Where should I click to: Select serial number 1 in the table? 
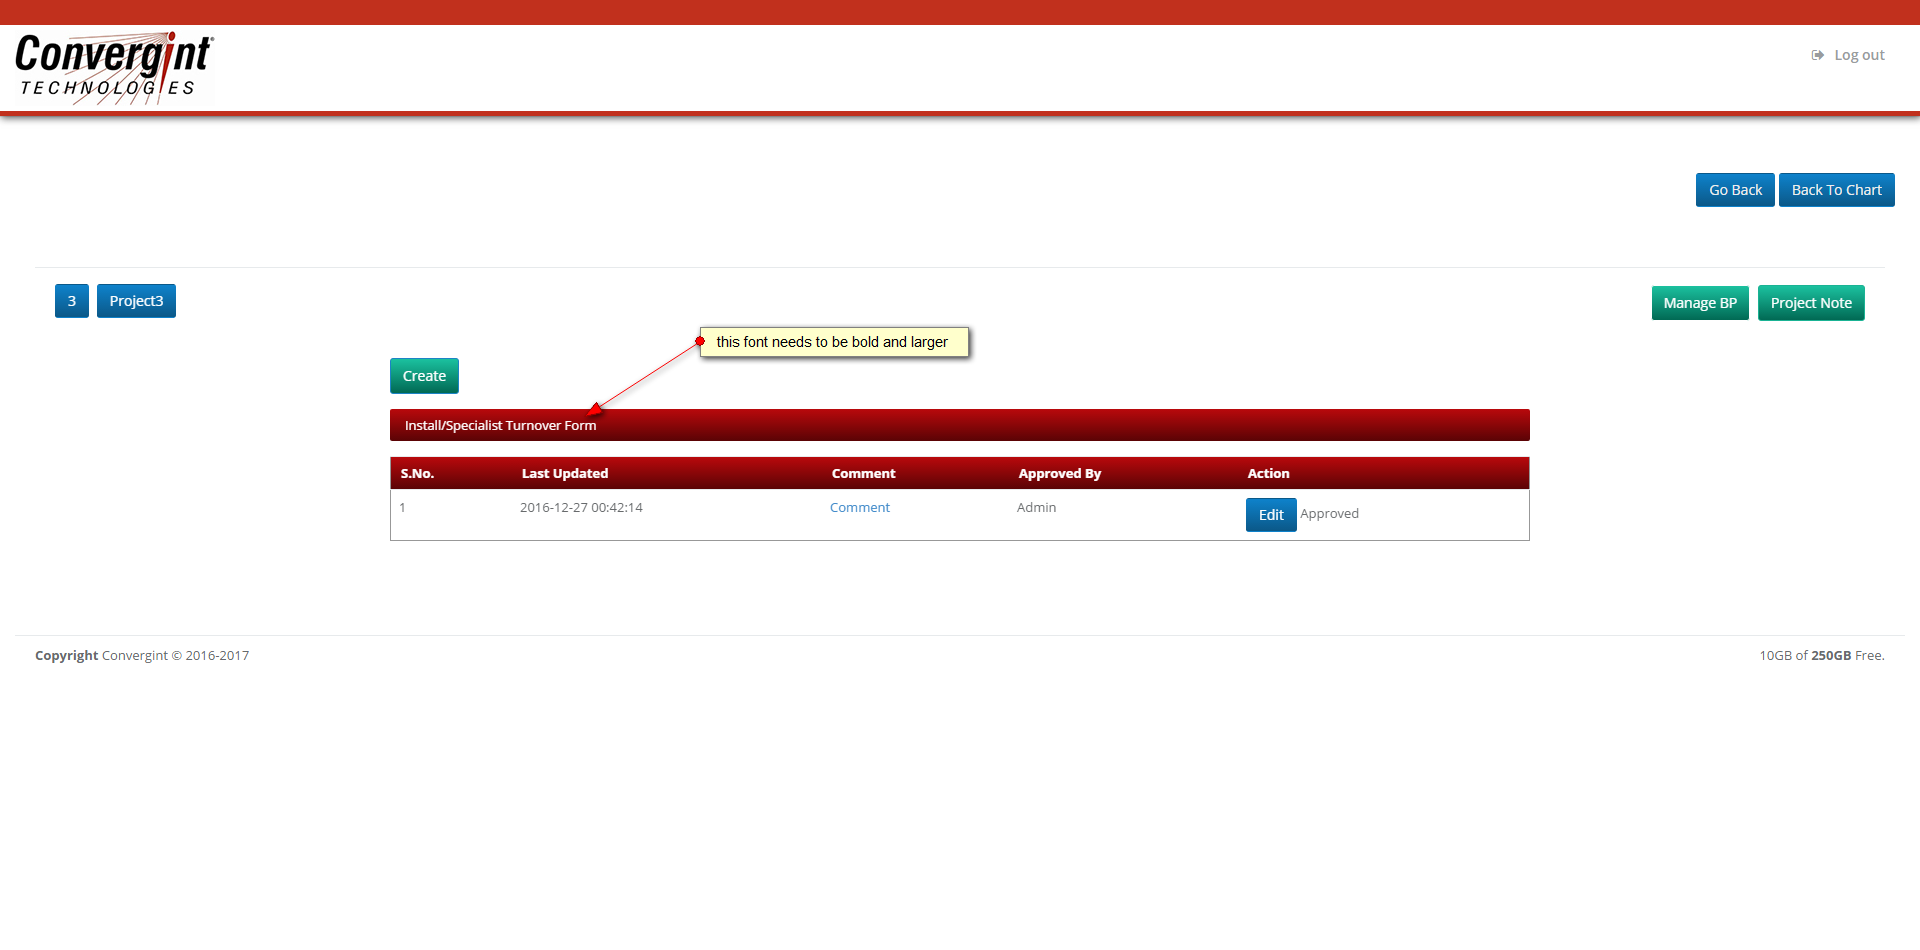coord(403,508)
